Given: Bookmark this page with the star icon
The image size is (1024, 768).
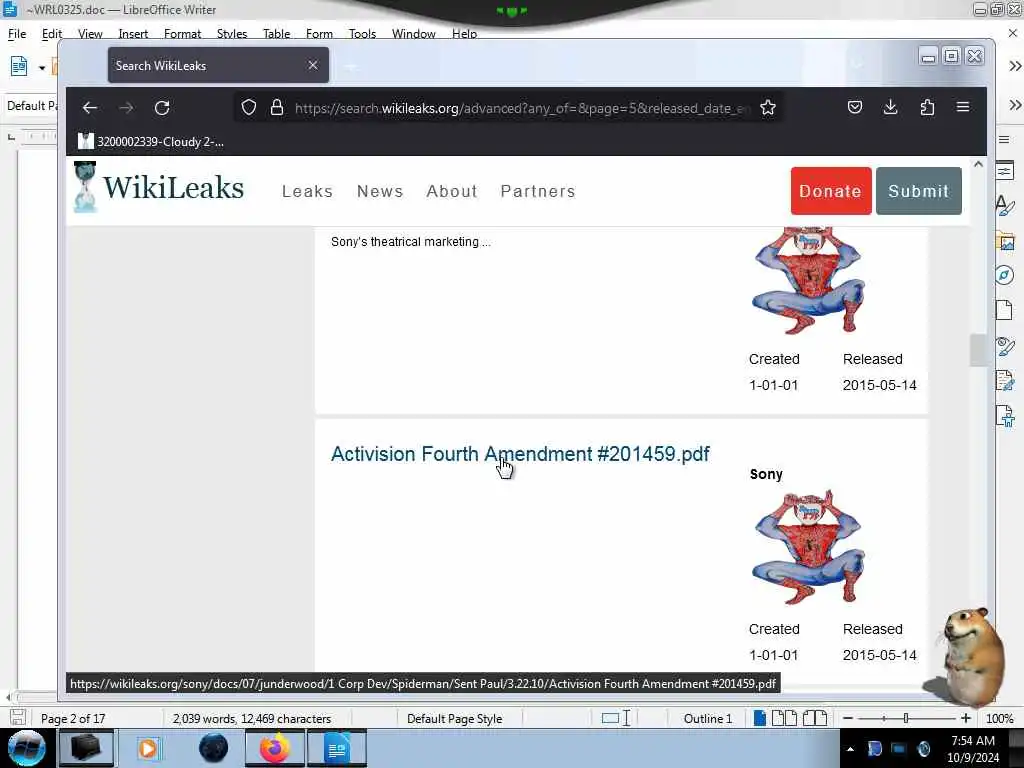Looking at the screenshot, I should (768, 108).
